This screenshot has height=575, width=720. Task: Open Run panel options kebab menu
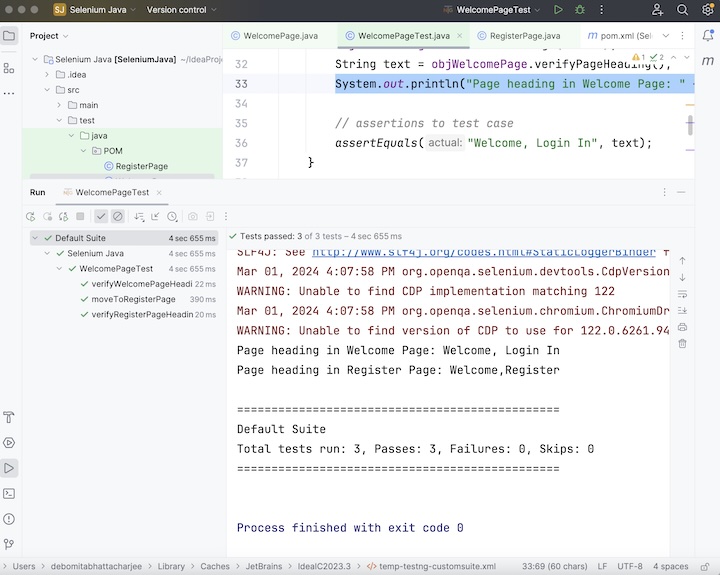(664, 192)
